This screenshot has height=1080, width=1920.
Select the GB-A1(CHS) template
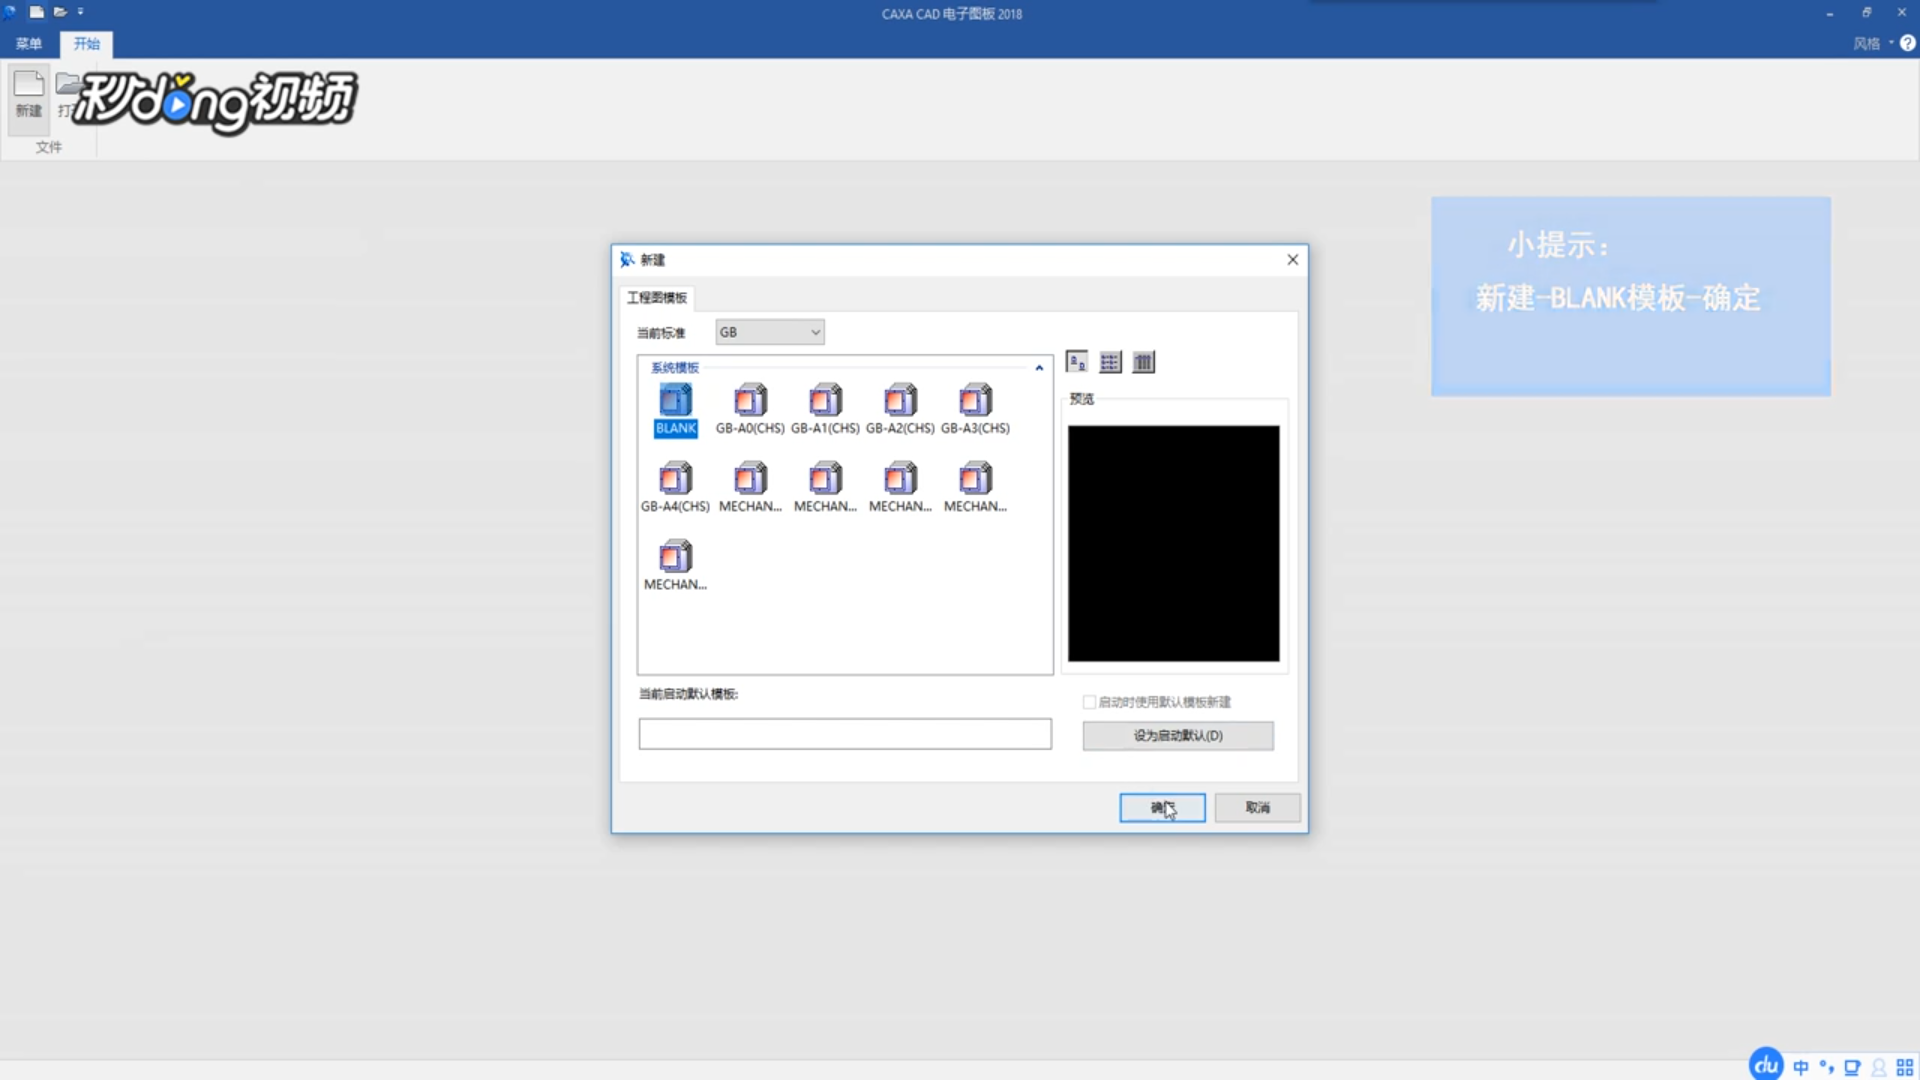coord(825,410)
